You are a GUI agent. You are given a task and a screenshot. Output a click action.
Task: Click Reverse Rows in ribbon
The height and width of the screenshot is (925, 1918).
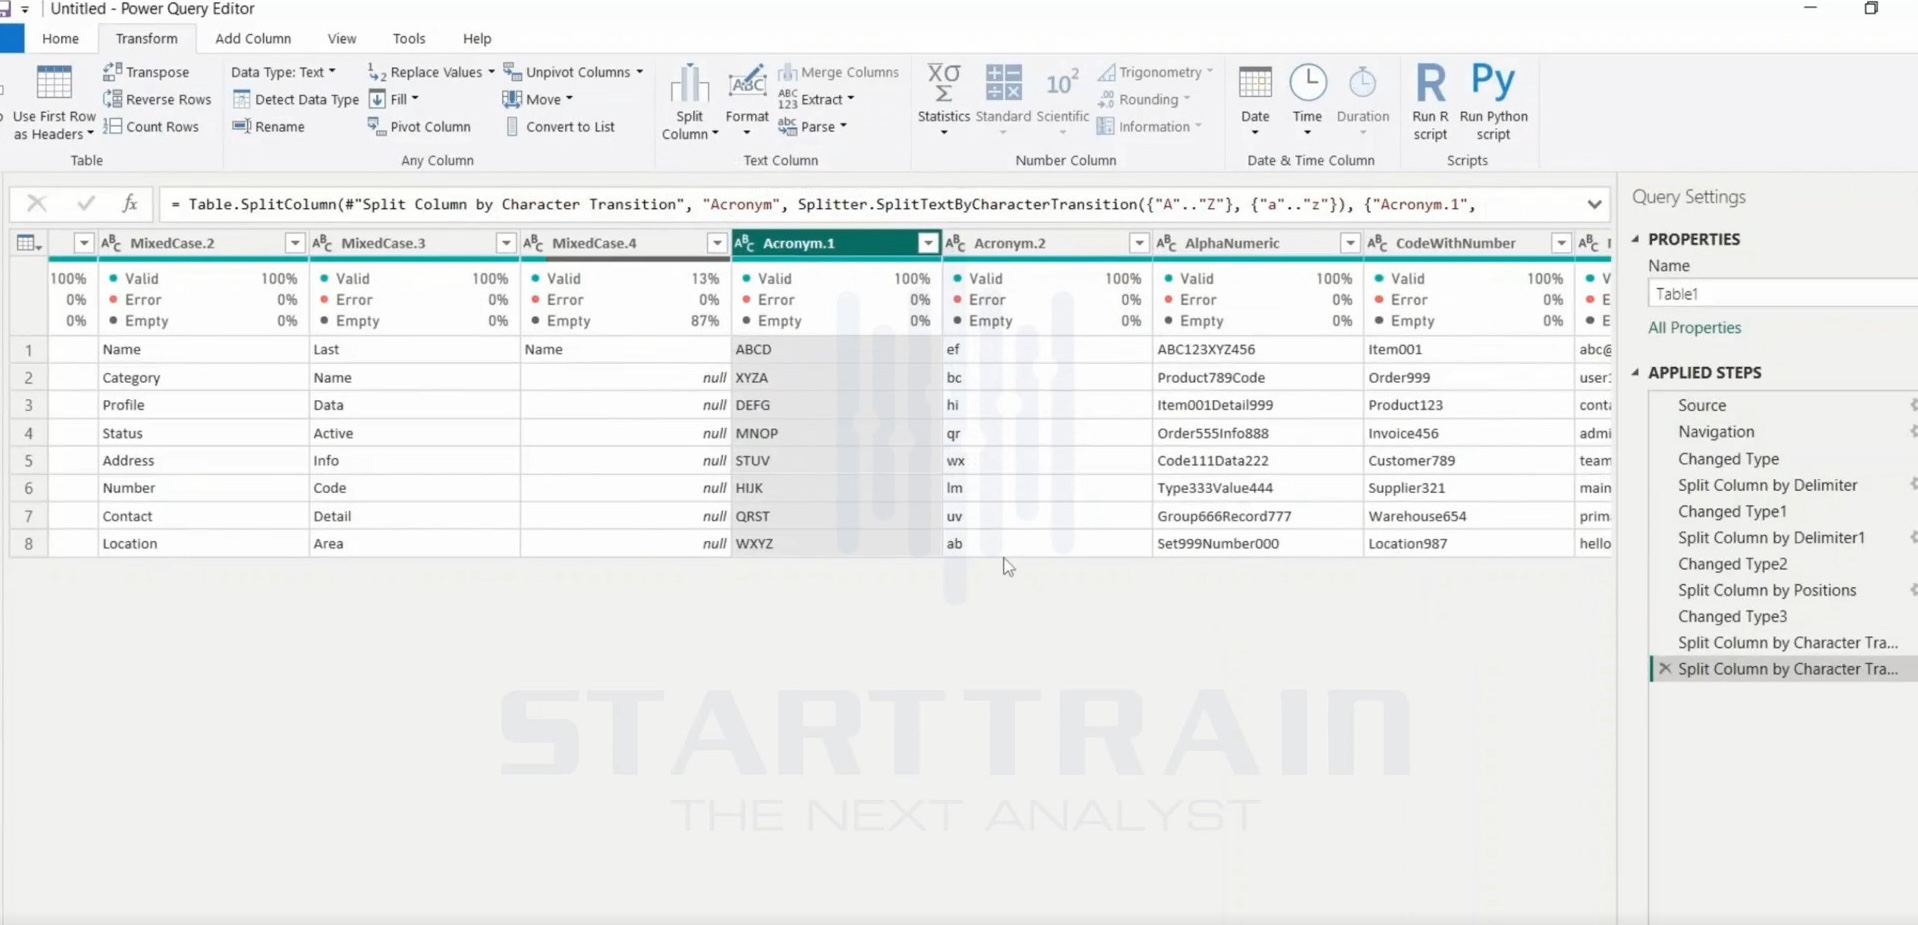click(157, 99)
